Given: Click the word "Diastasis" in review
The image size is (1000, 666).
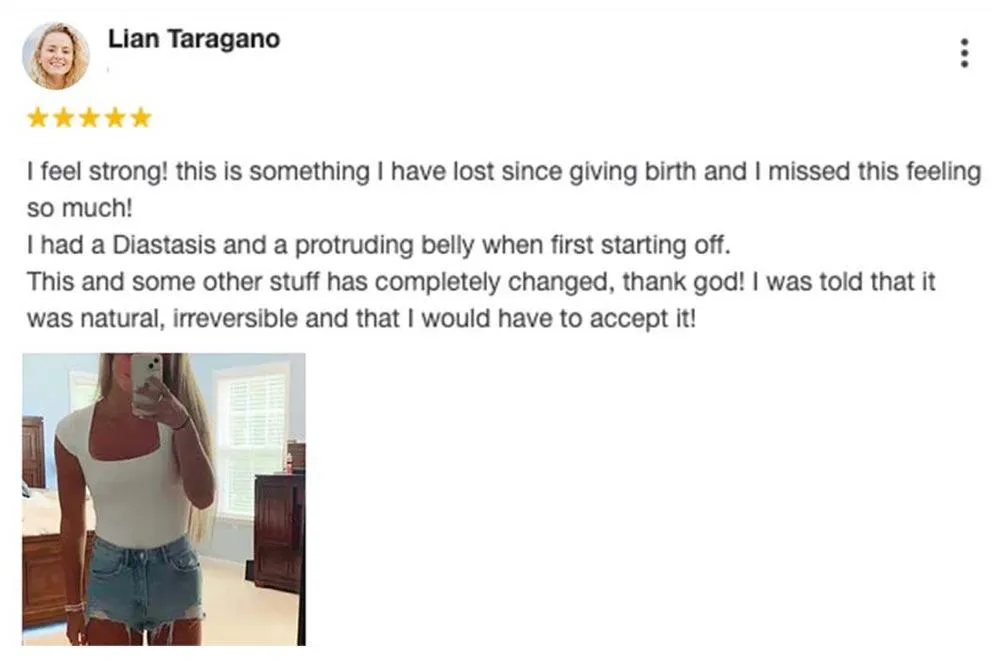Looking at the screenshot, I should (x=164, y=245).
